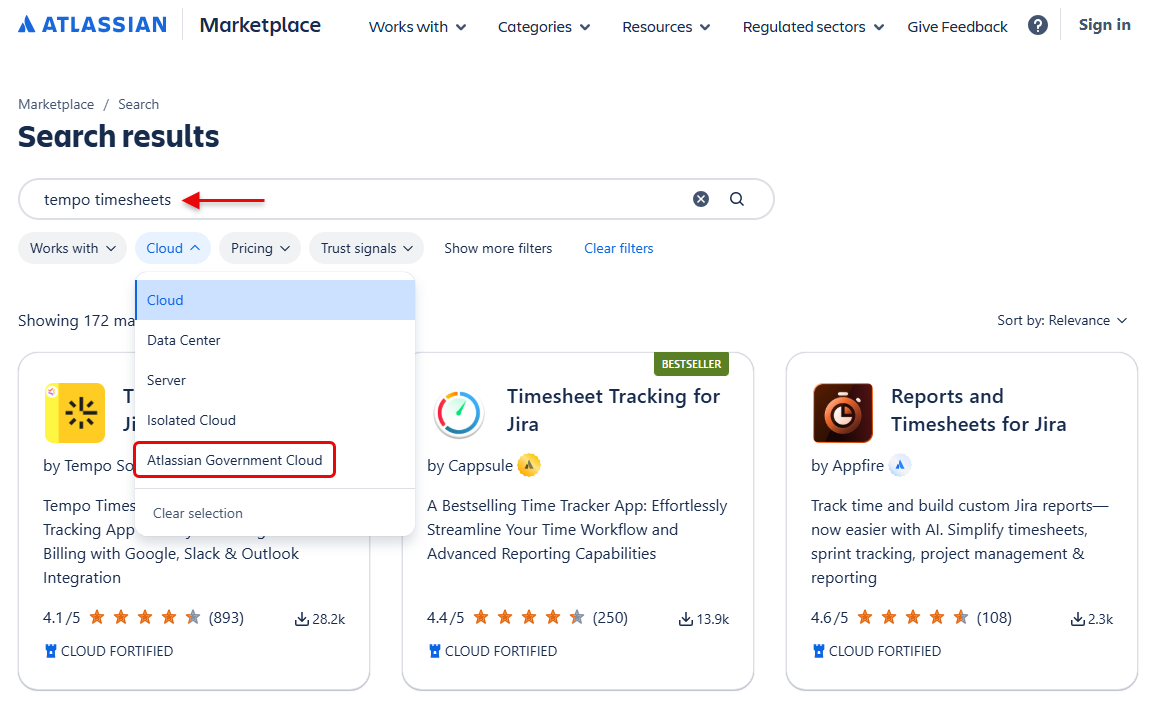This screenshot has width=1155, height=701.
Task: Click the BESTSELLER badge
Action: (691, 364)
